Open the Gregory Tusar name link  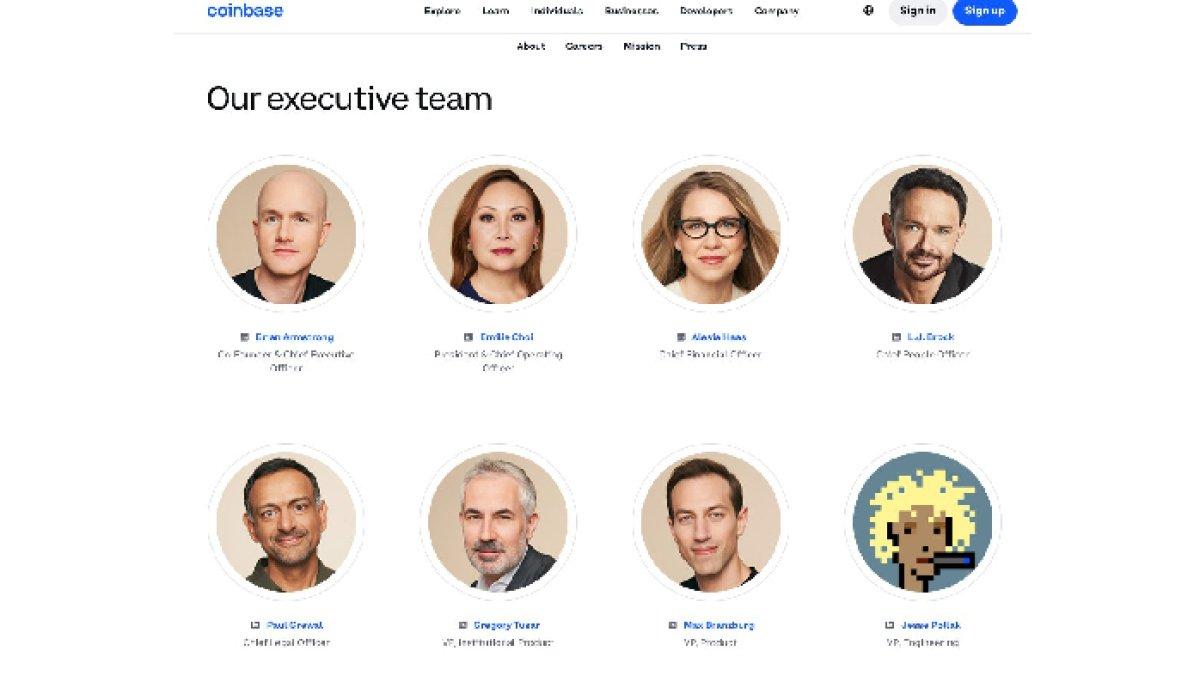(507, 625)
